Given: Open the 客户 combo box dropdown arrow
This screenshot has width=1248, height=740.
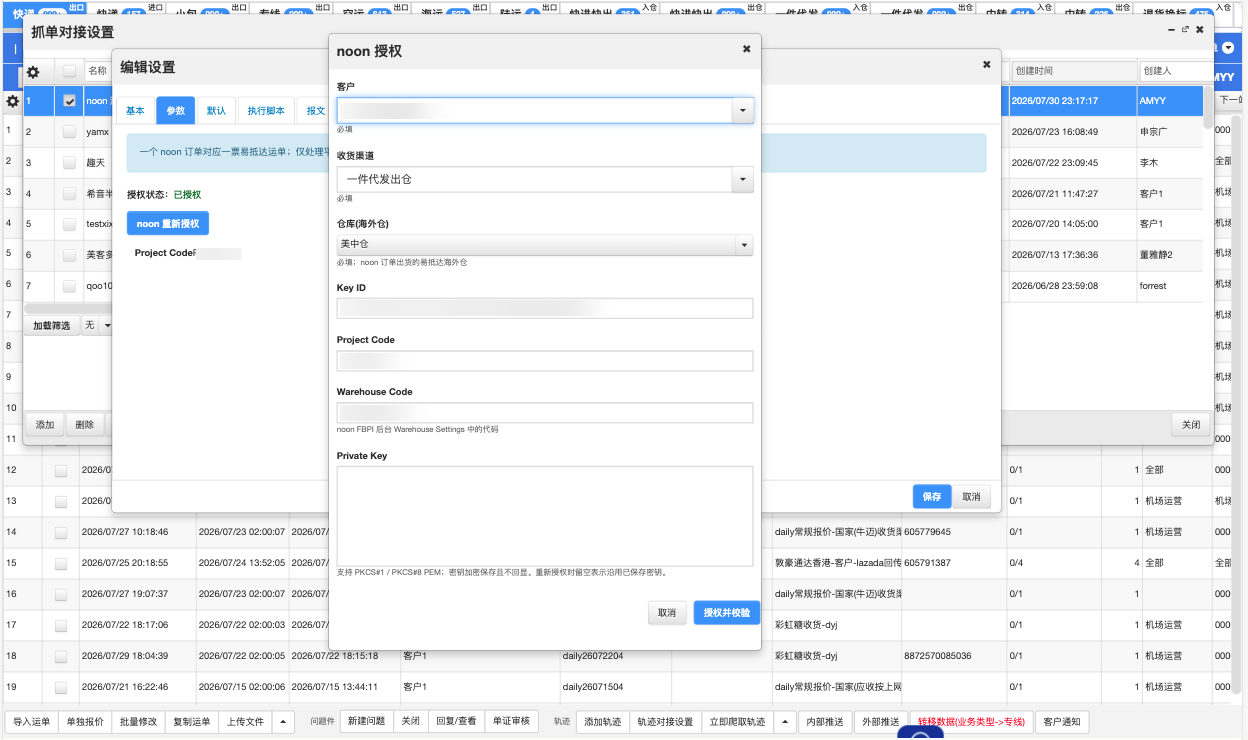Looking at the screenshot, I should point(742,111).
